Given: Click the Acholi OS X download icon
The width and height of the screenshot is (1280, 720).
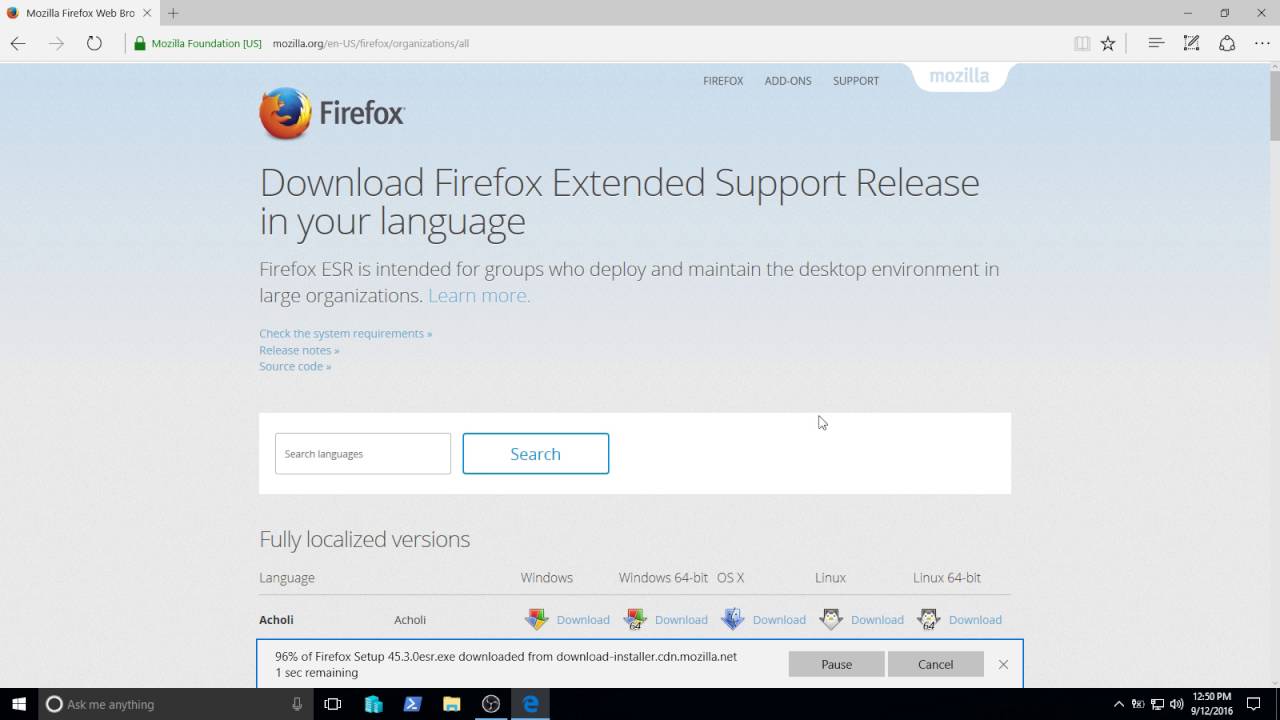Looking at the screenshot, I should click(x=733, y=619).
